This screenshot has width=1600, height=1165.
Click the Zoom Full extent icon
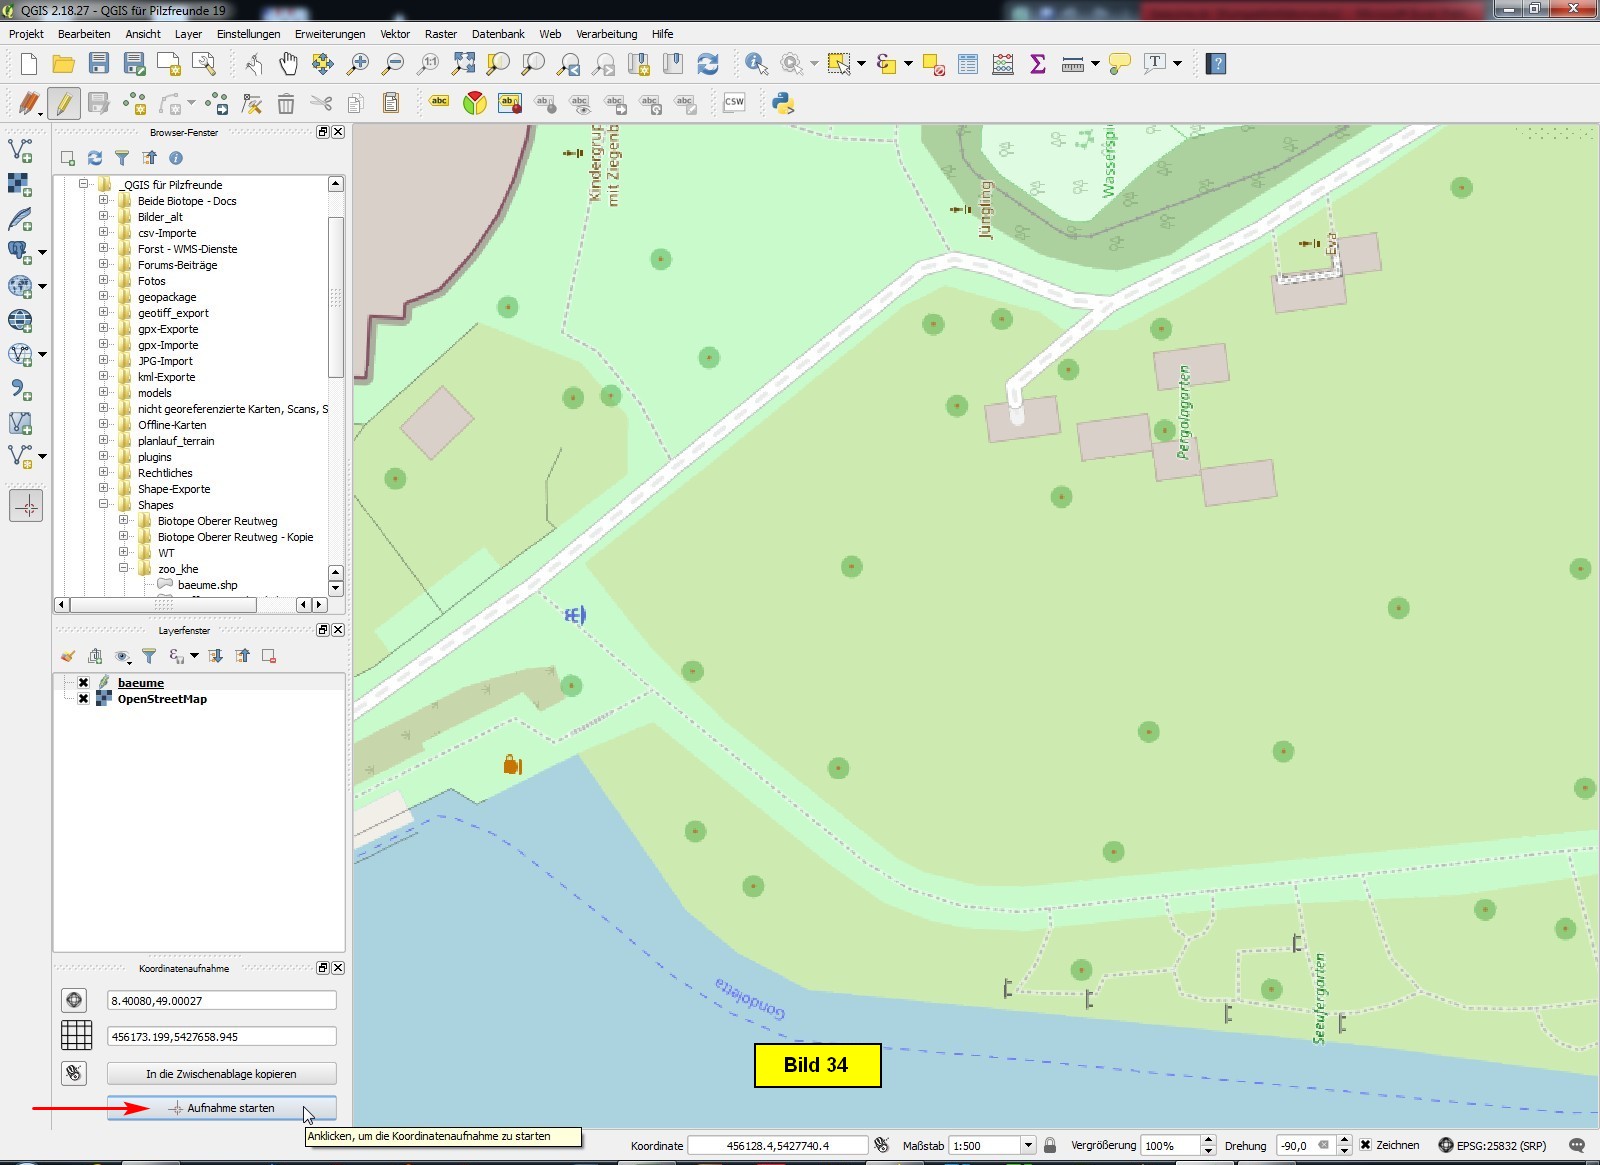coord(463,64)
